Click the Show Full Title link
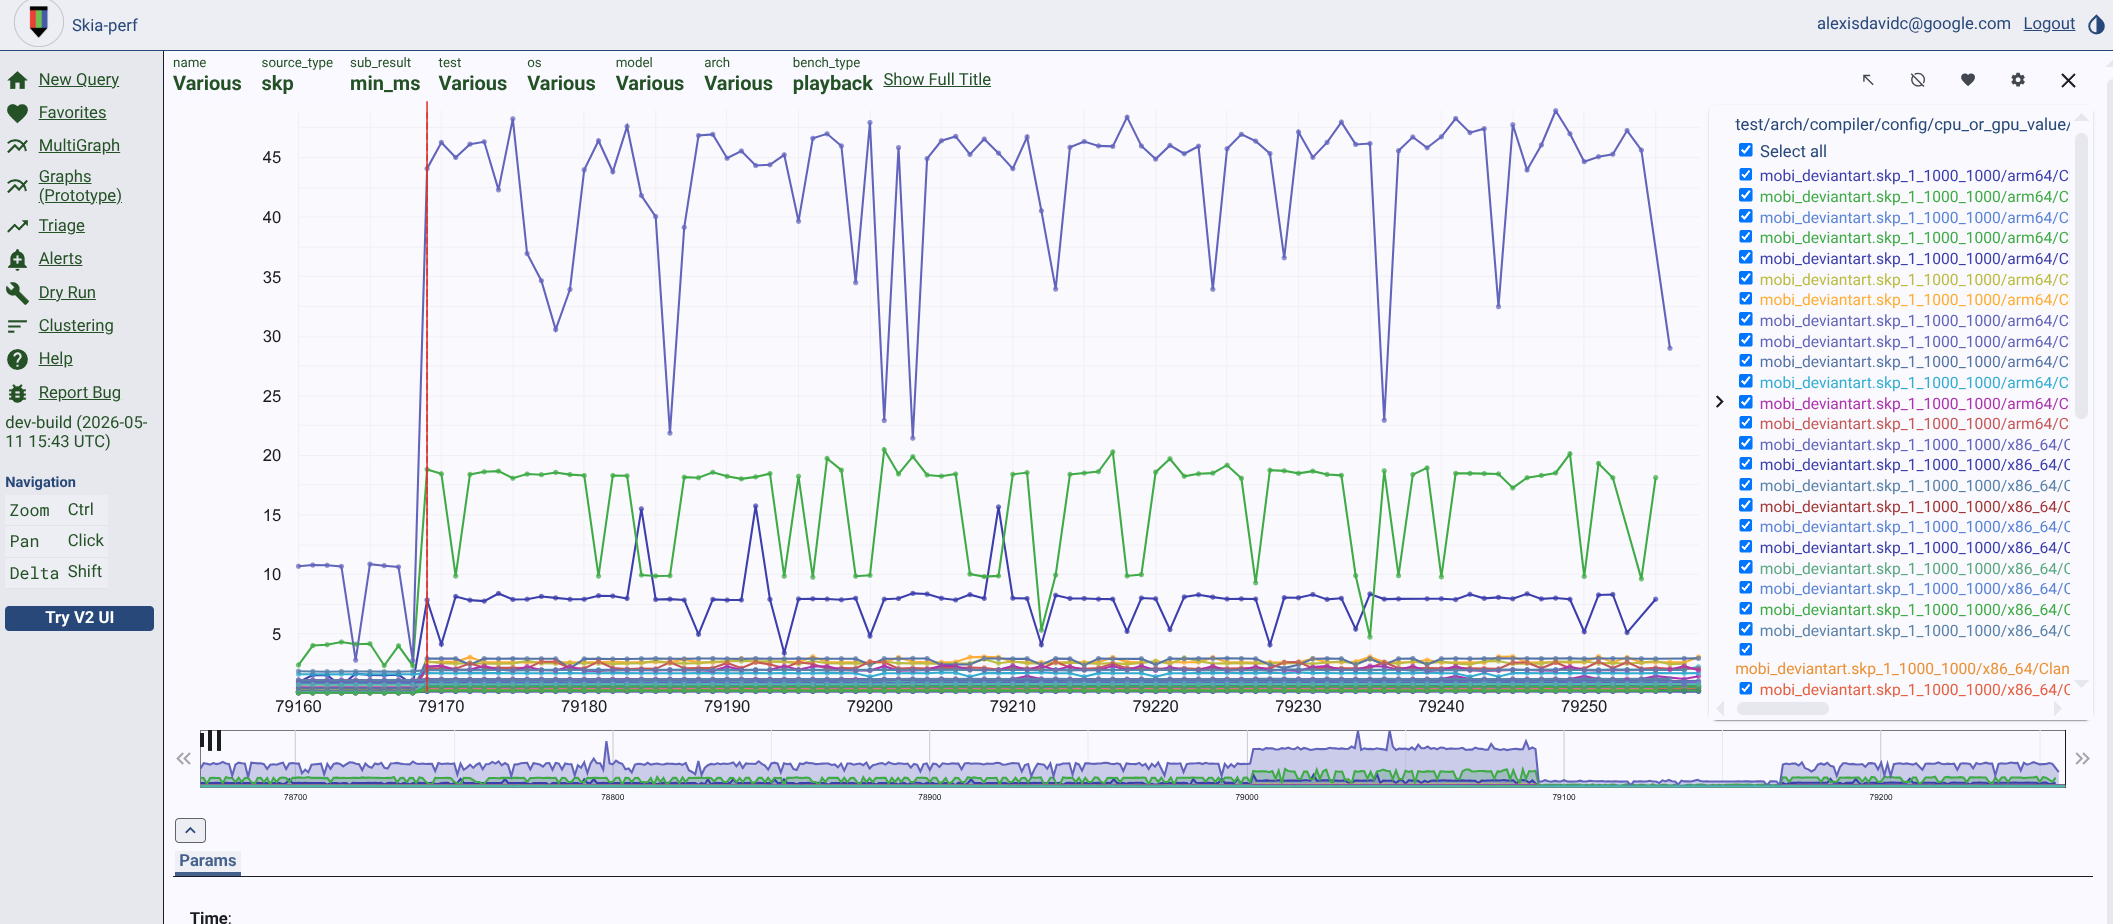2113x924 pixels. [x=937, y=80]
